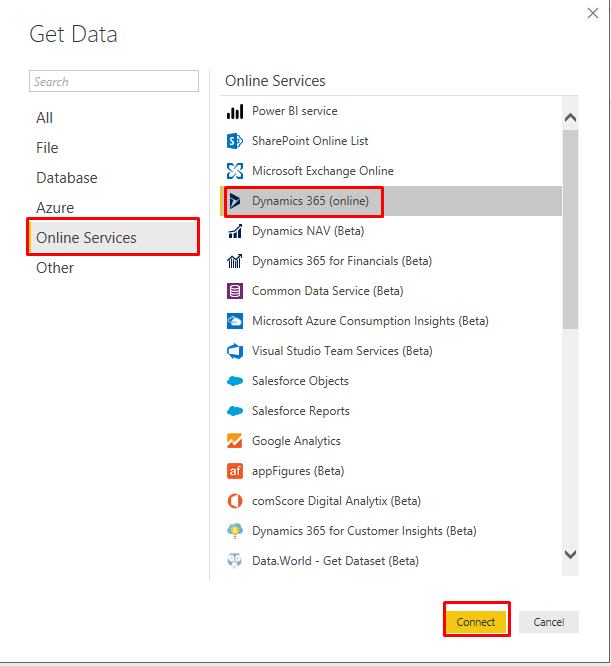Click the Dynamics NAV (Beta) icon
The height and width of the screenshot is (666, 611).
[235, 231]
